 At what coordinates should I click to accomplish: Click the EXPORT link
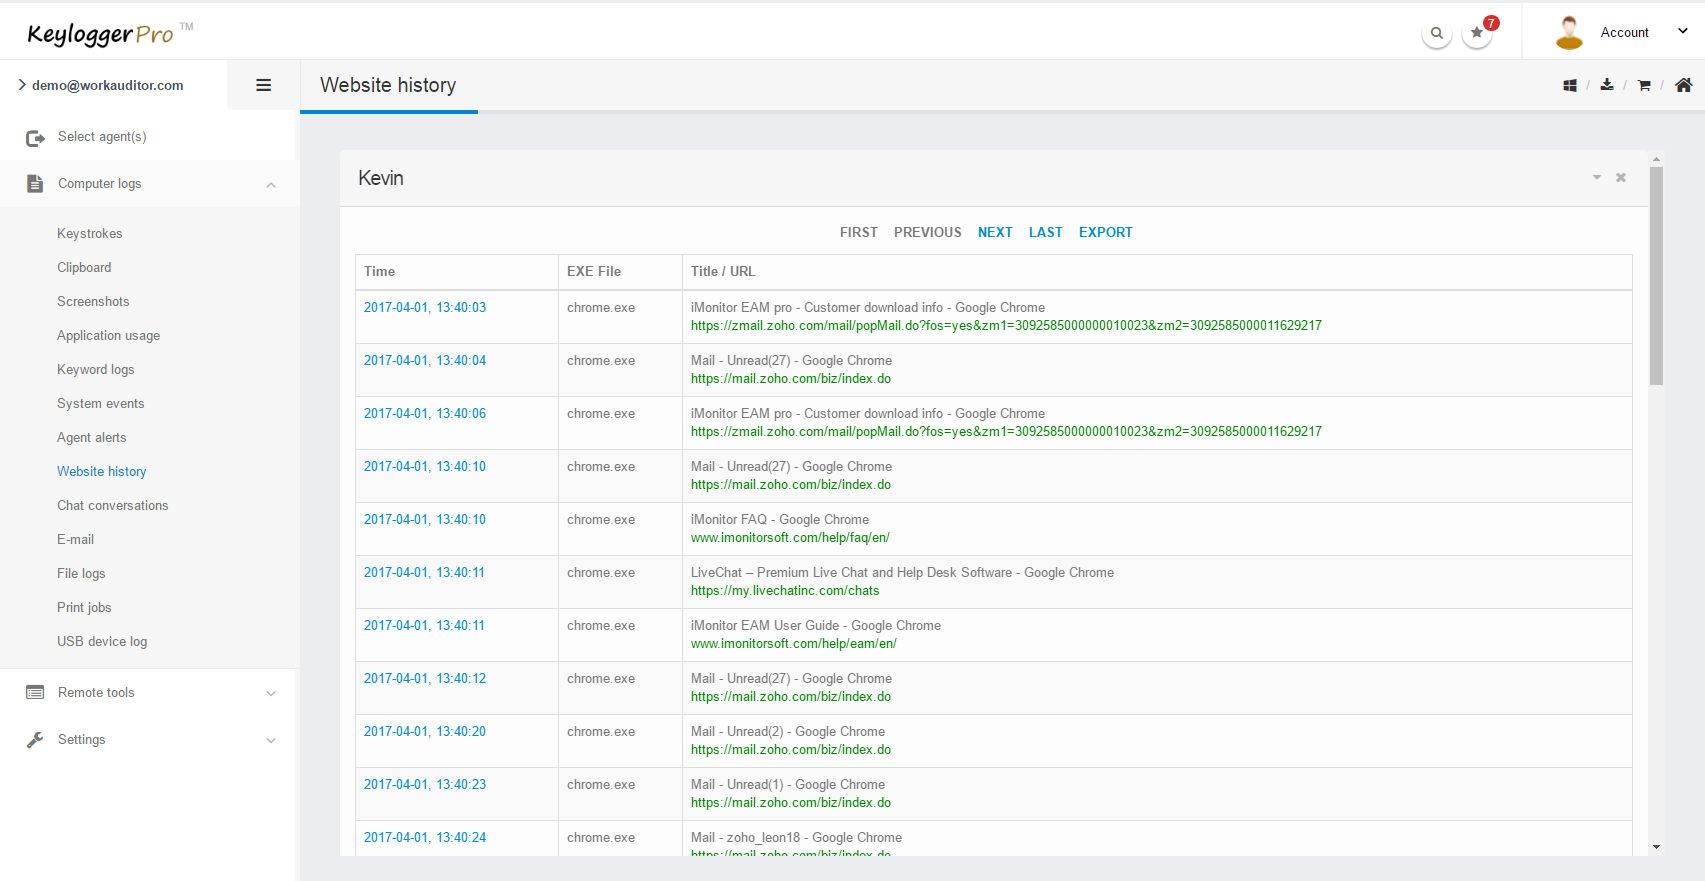coord(1105,232)
